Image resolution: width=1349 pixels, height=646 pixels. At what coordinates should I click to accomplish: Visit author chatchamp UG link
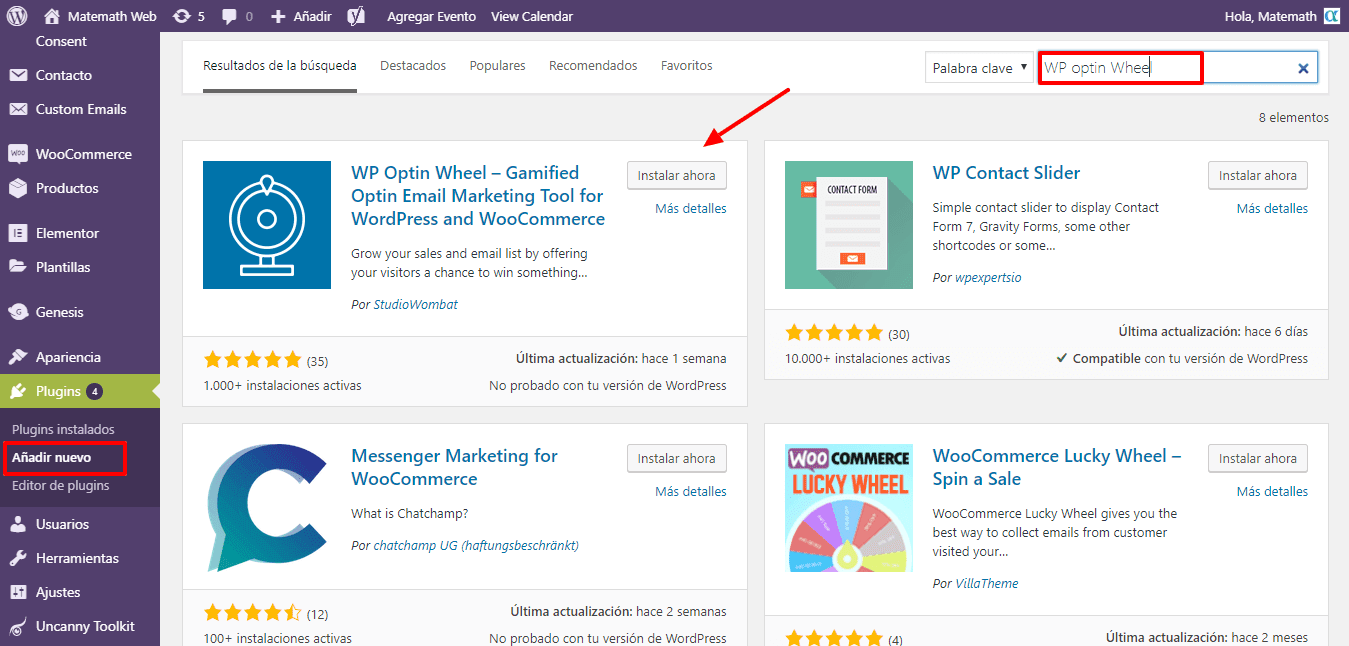coord(476,546)
